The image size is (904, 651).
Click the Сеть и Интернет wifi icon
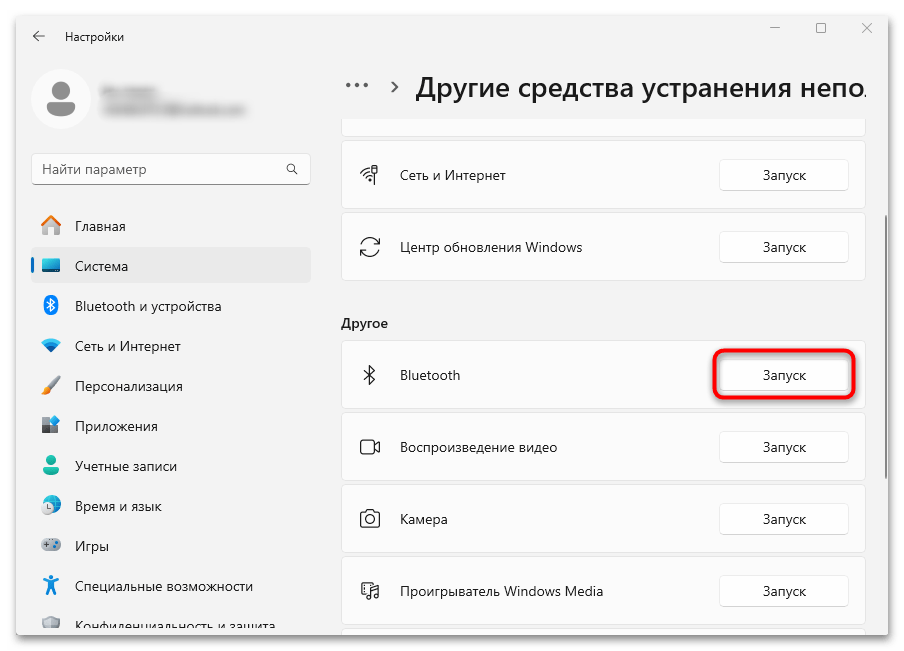point(51,346)
